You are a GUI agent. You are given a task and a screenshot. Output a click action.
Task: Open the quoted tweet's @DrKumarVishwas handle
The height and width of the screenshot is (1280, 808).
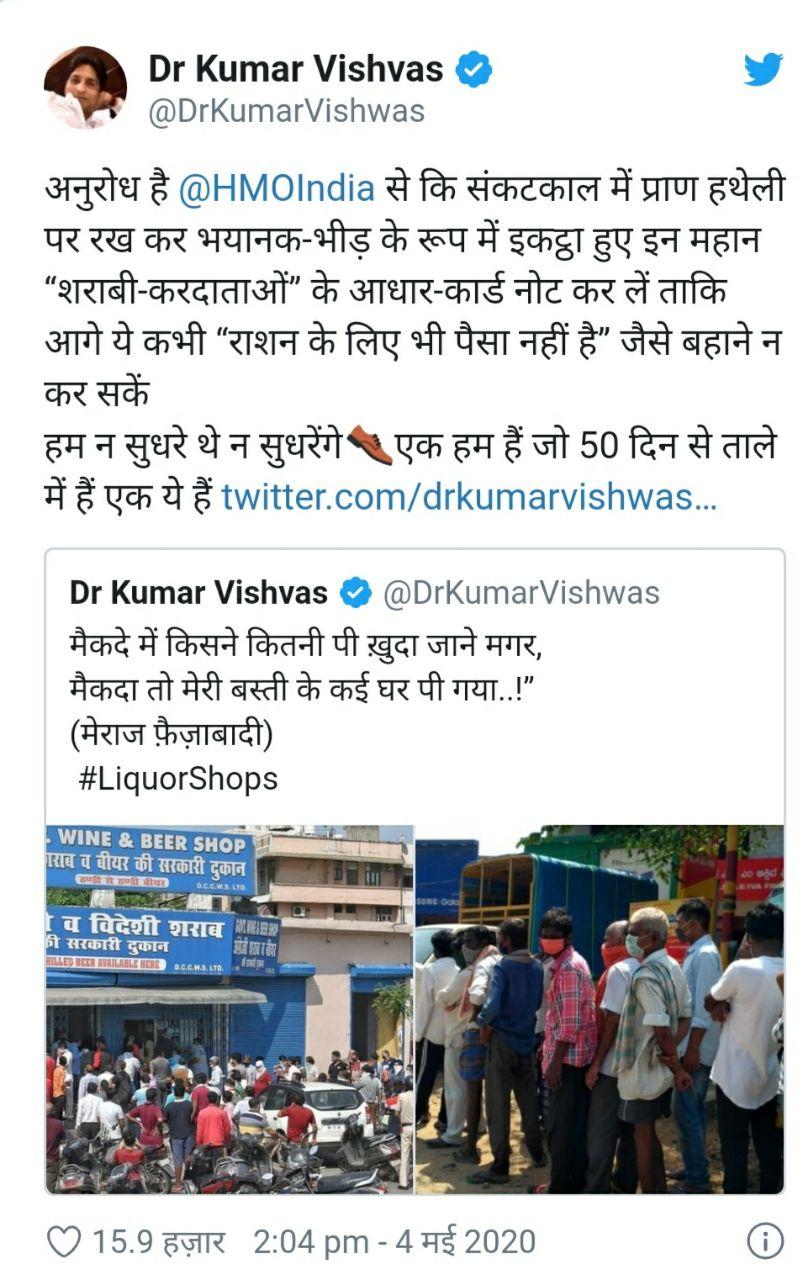(x=521, y=593)
